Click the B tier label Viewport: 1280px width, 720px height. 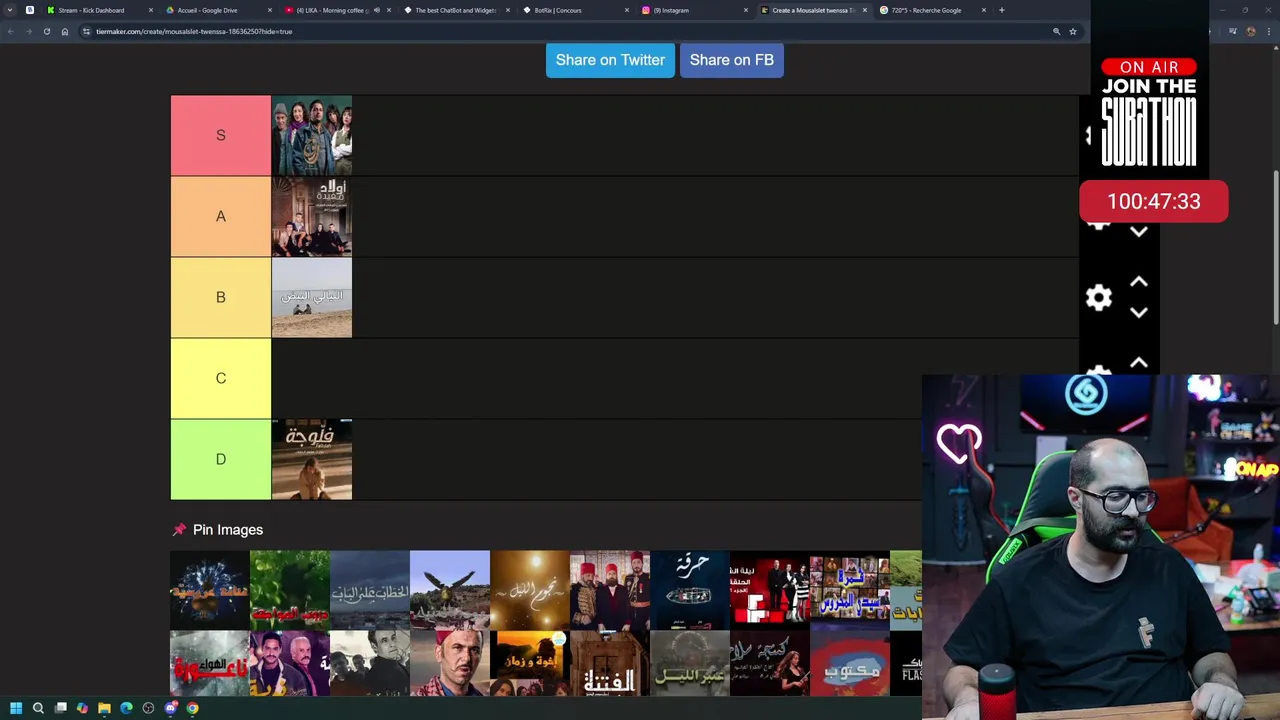(221, 297)
